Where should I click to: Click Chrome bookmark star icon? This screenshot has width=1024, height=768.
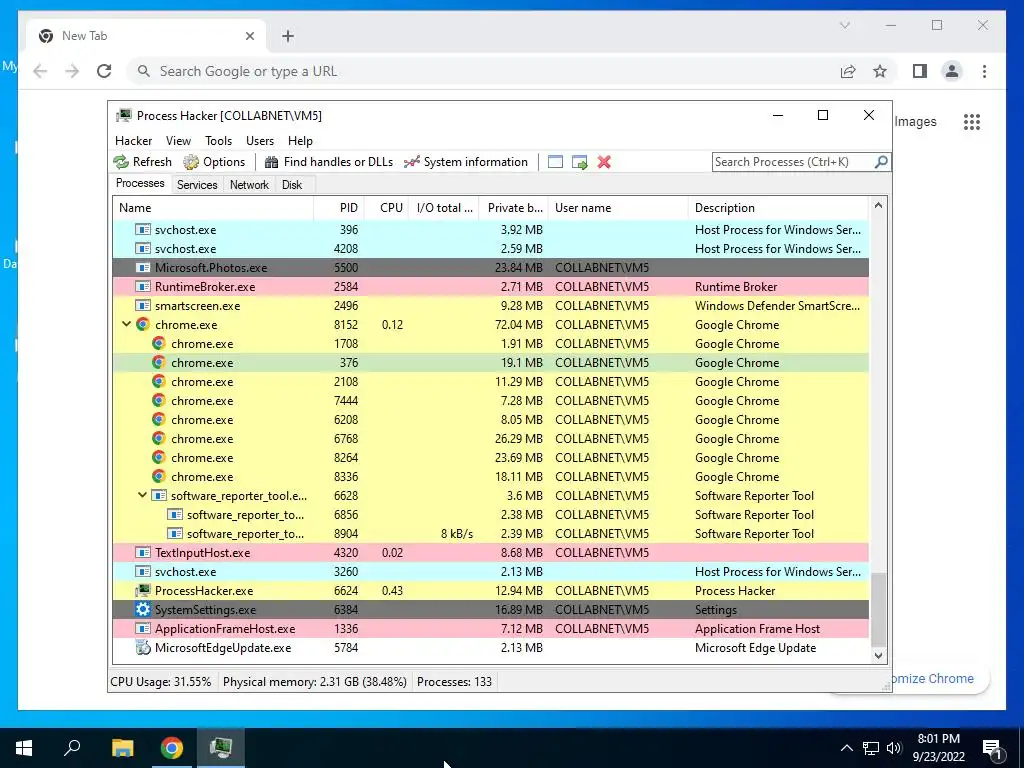click(880, 71)
